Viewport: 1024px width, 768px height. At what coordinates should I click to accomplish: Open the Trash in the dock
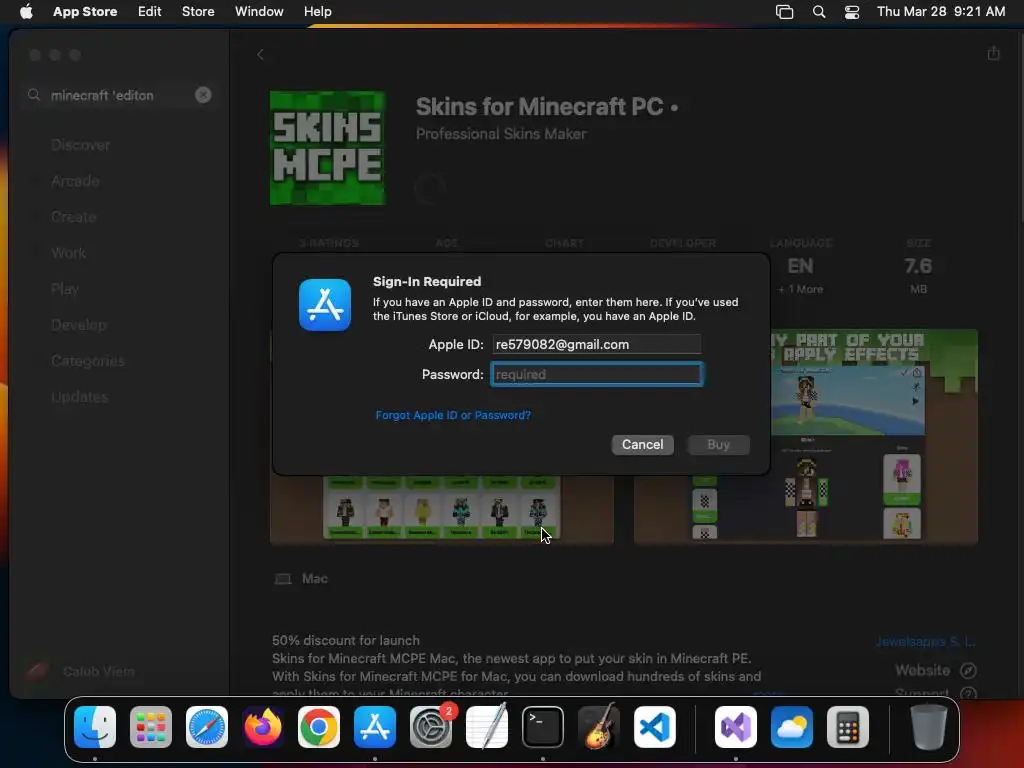(x=929, y=727)
